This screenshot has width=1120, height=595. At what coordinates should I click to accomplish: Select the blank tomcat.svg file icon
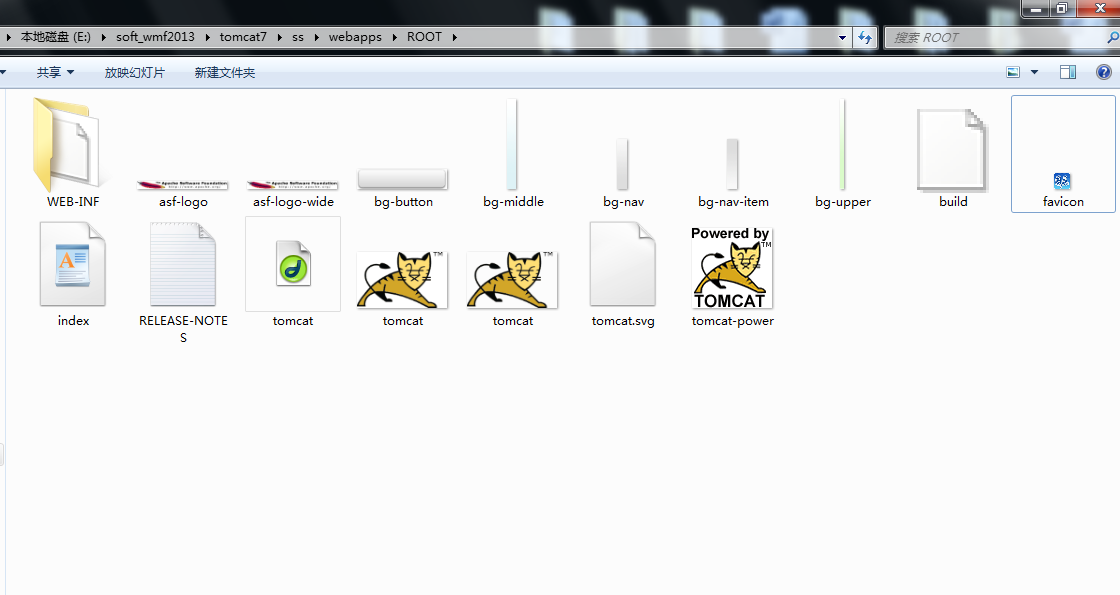click(x=623, y=264)
